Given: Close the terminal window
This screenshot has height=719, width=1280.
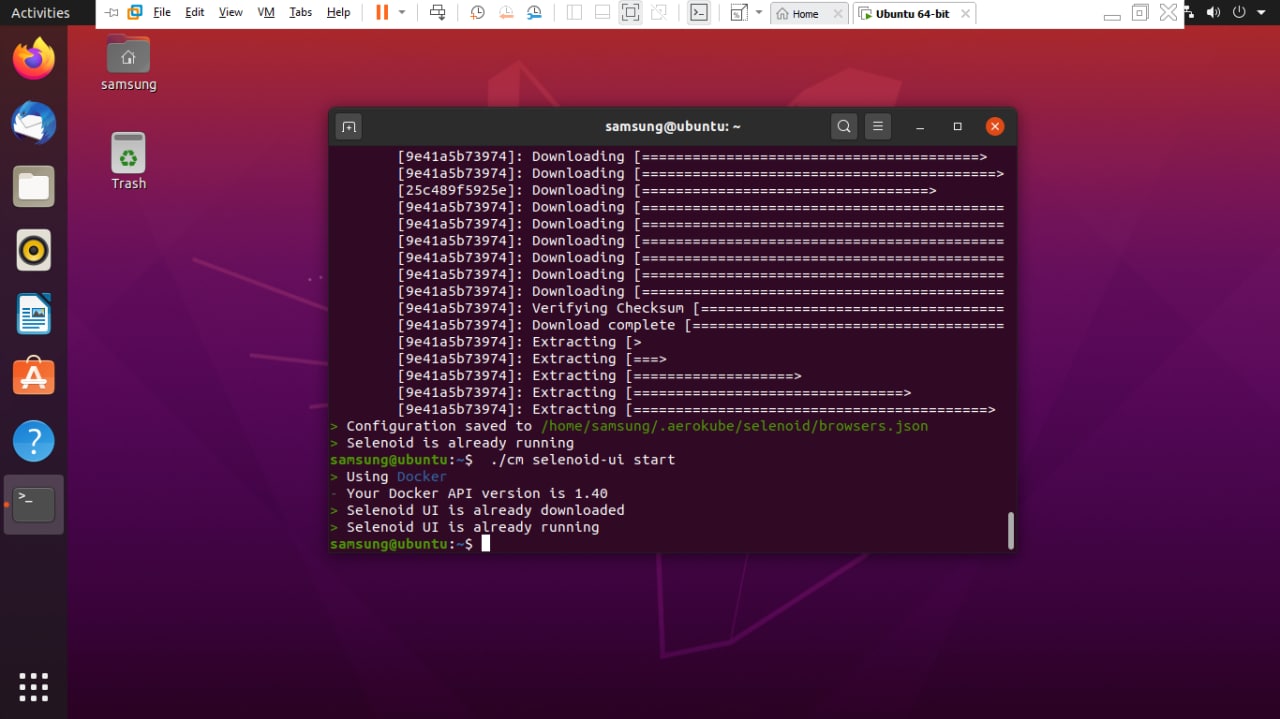Looking at the screenshot, I should click(994, 126).
